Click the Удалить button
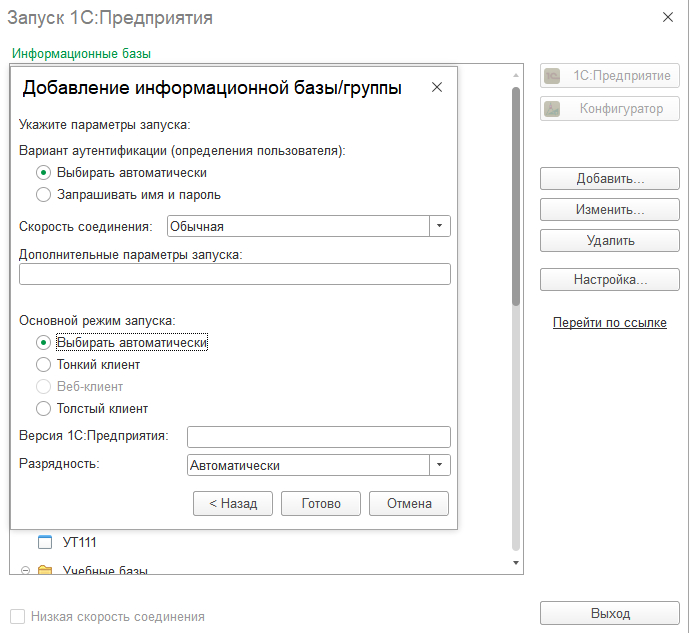This screenshot has height=633, width=689. 610,240
